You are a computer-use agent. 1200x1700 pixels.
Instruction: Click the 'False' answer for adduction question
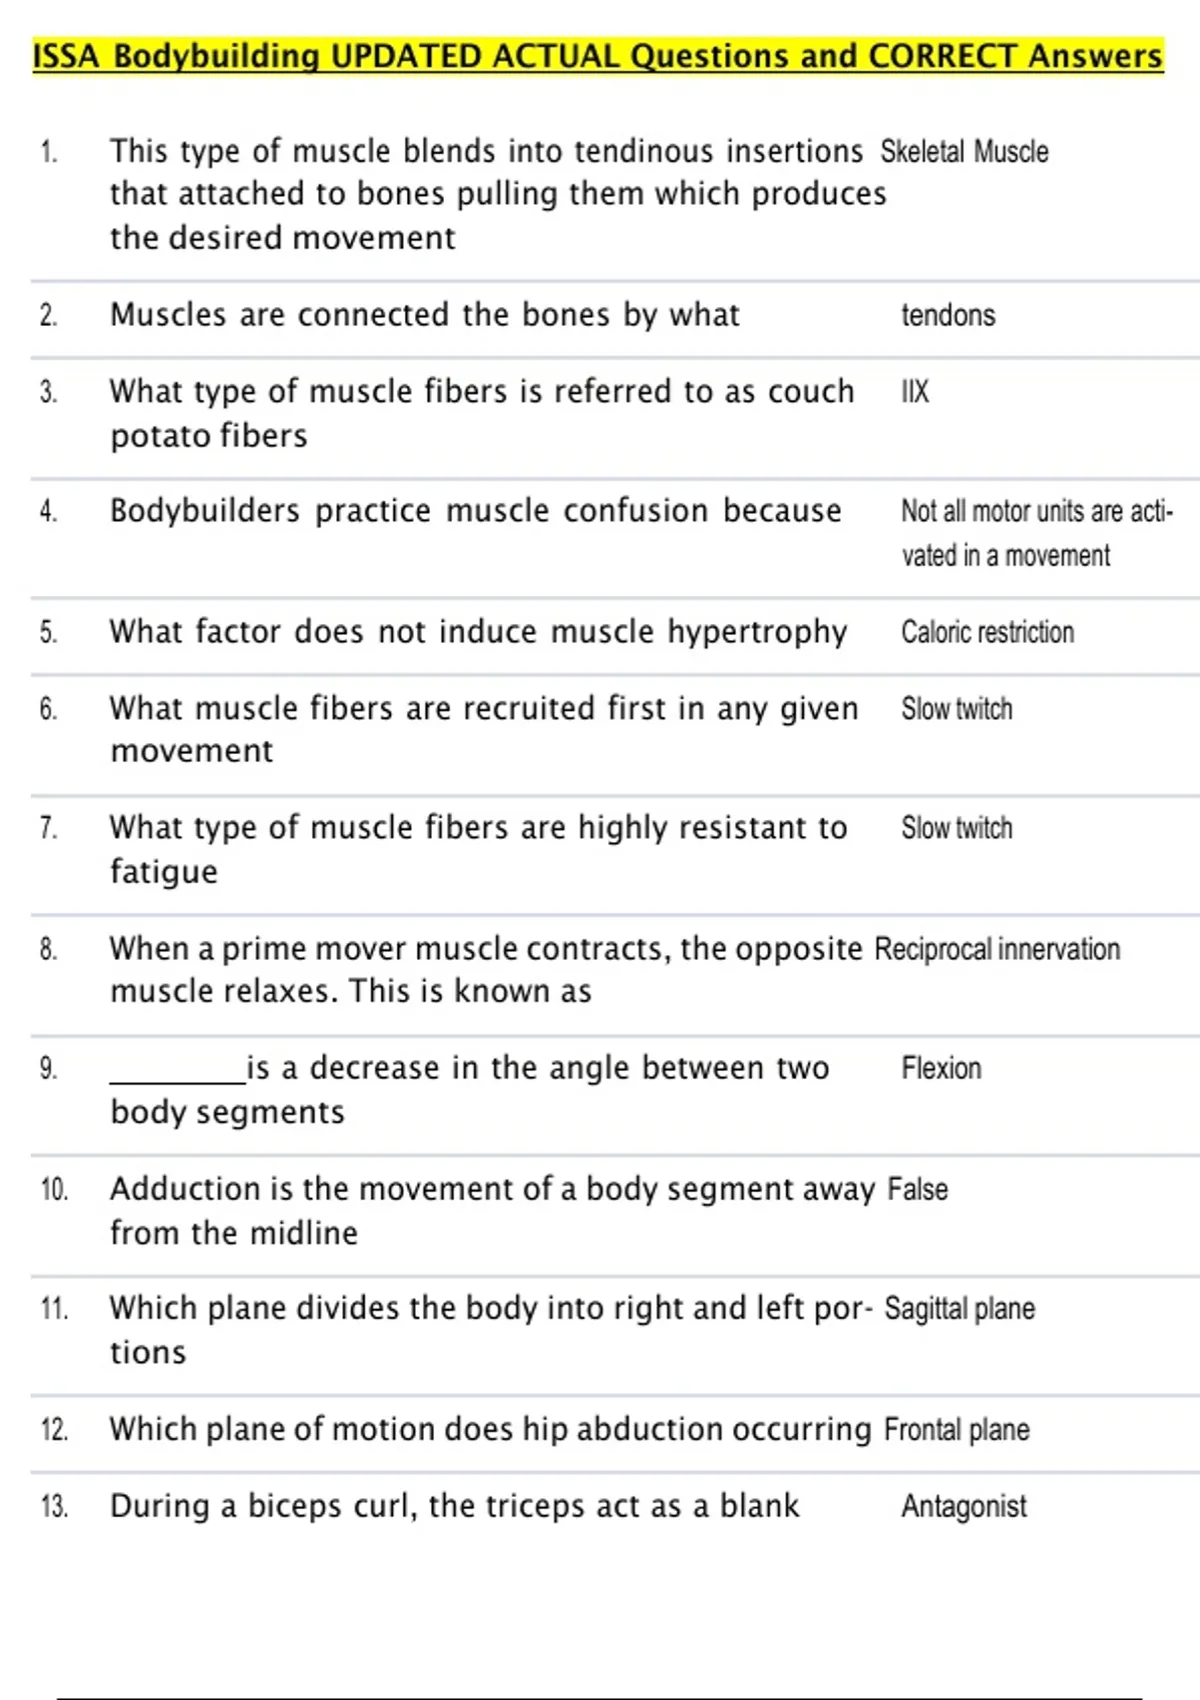point(918,1189)
